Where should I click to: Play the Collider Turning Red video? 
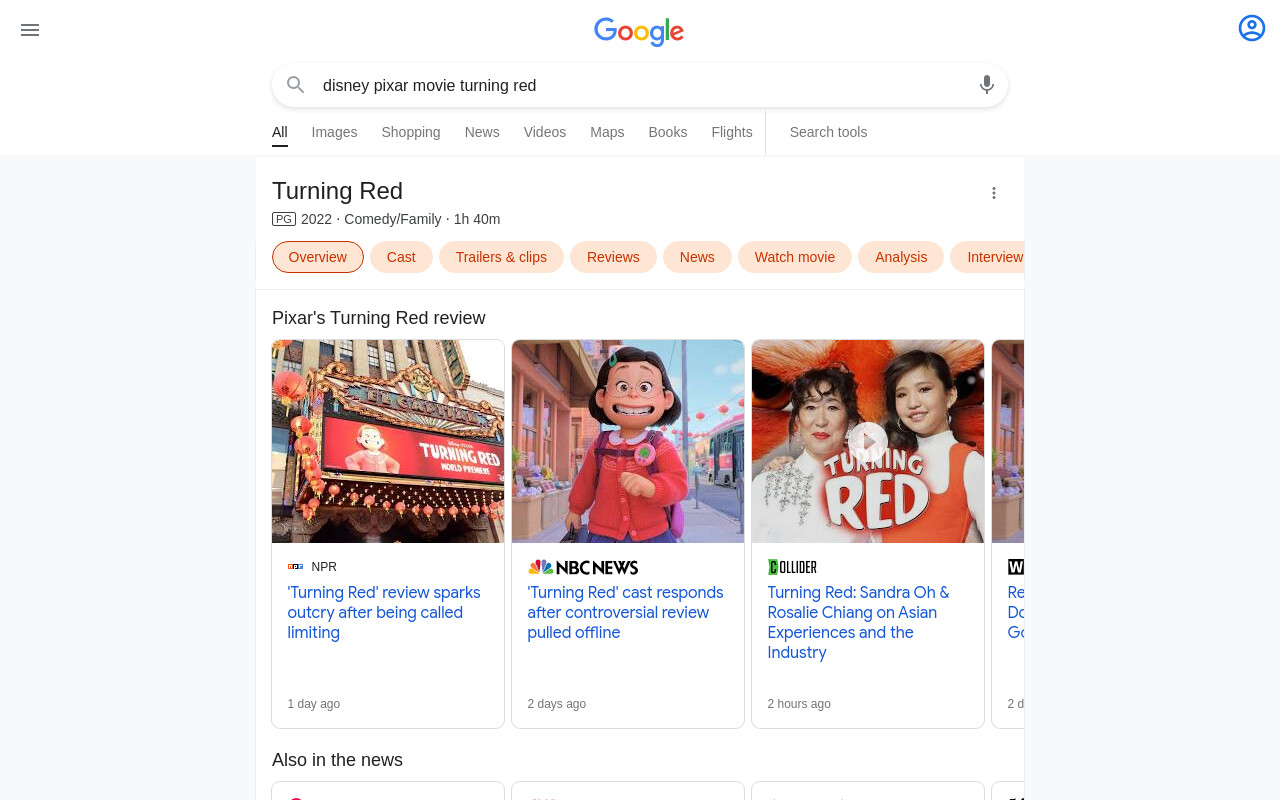tap(868, 441)
